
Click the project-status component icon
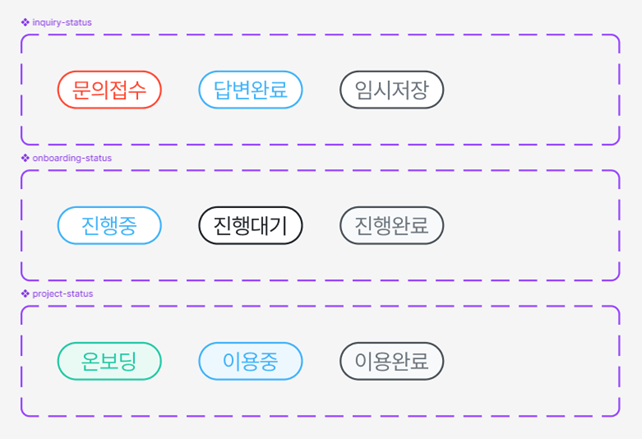25,293
